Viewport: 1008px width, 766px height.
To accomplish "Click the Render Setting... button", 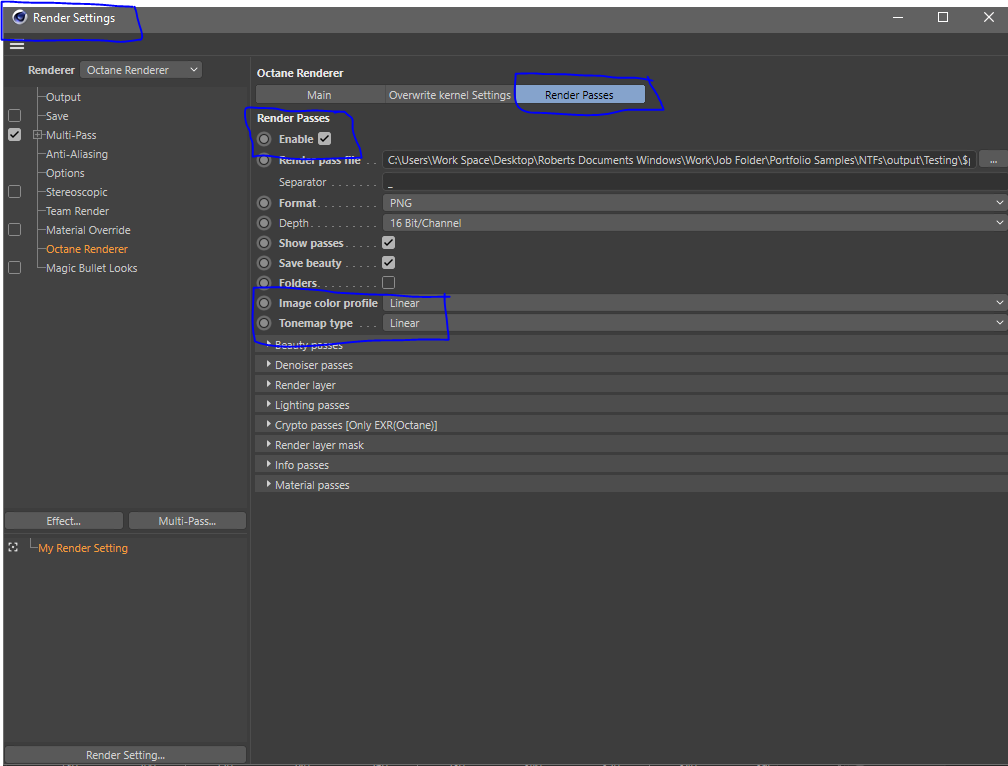I will click(125, 754).
